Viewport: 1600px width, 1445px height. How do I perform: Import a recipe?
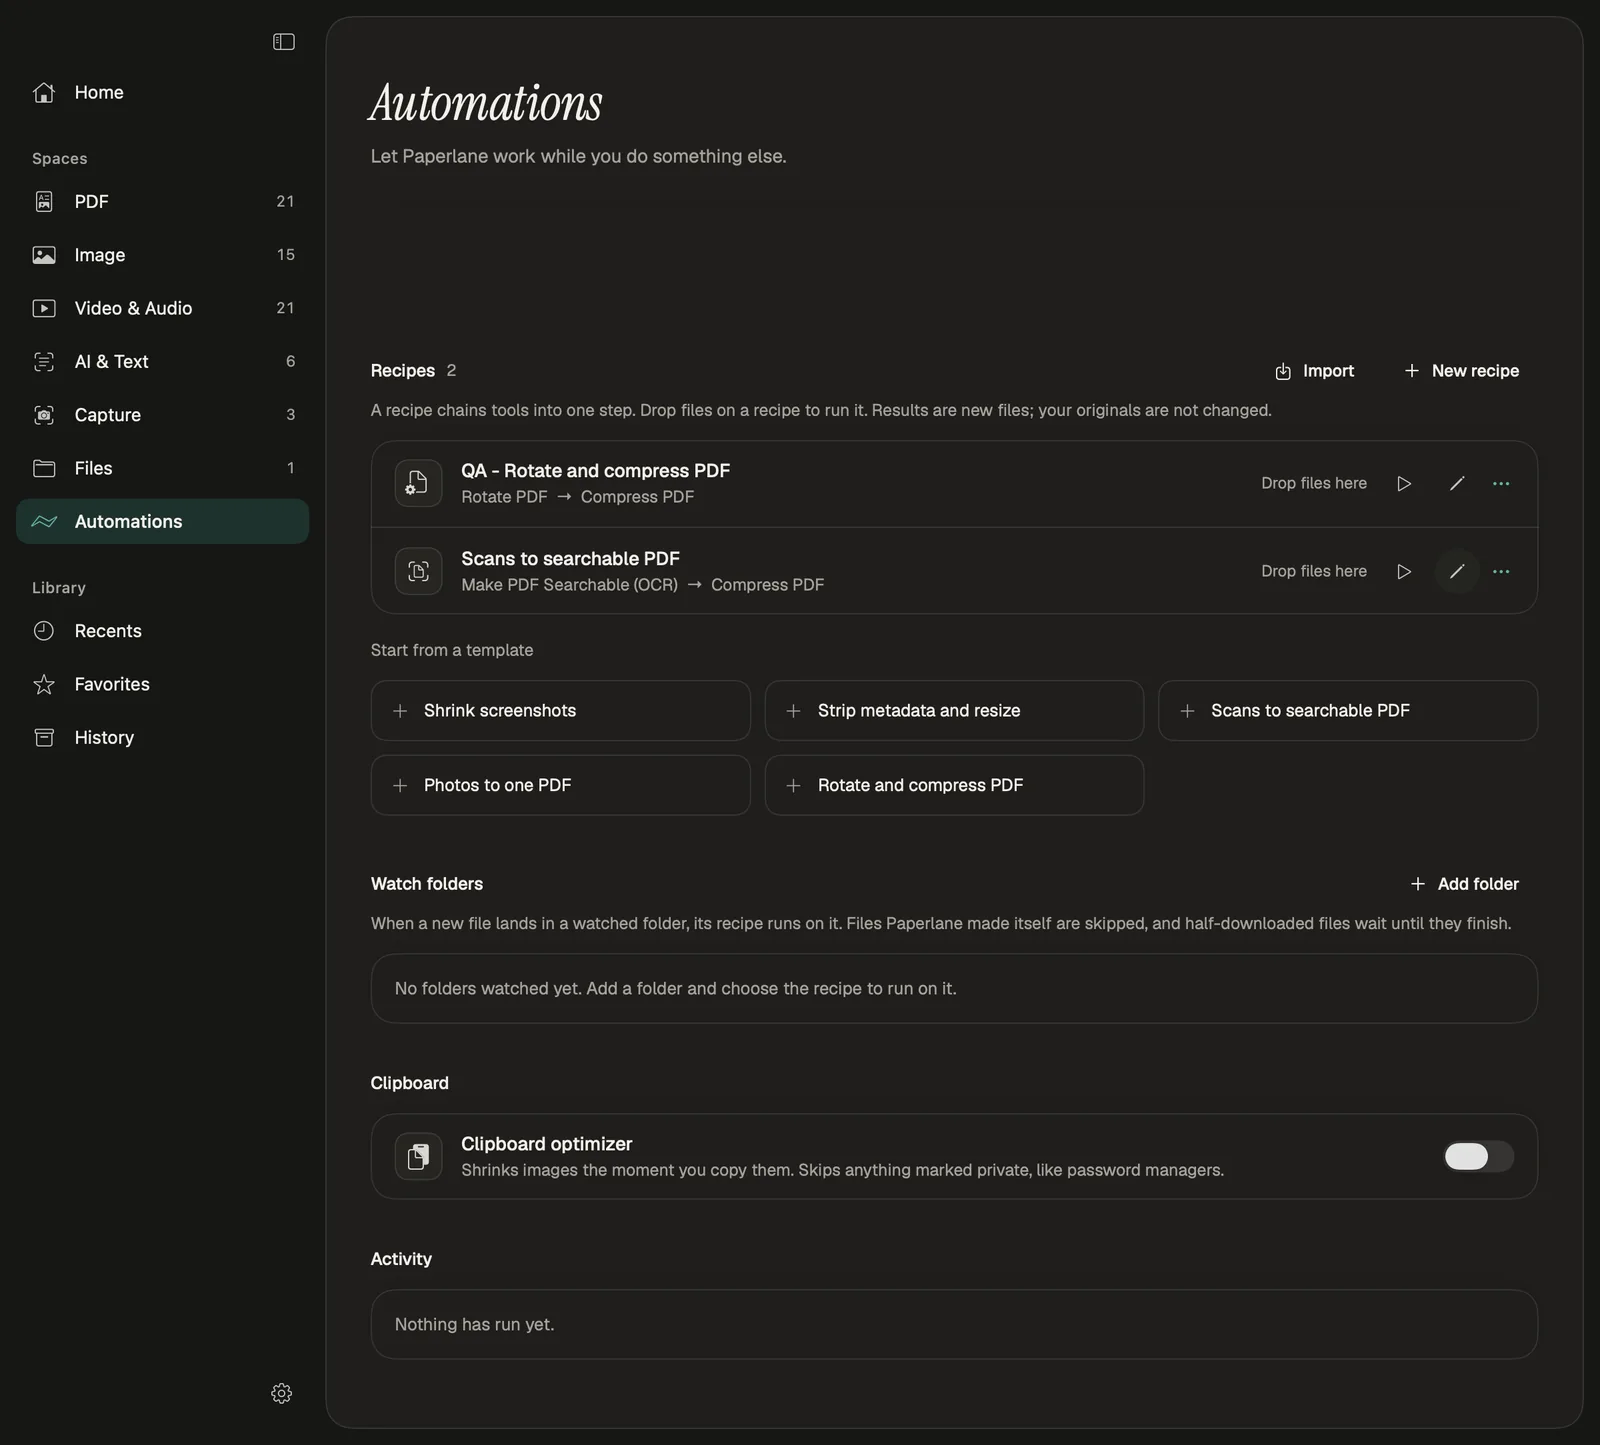point(1314,371)
